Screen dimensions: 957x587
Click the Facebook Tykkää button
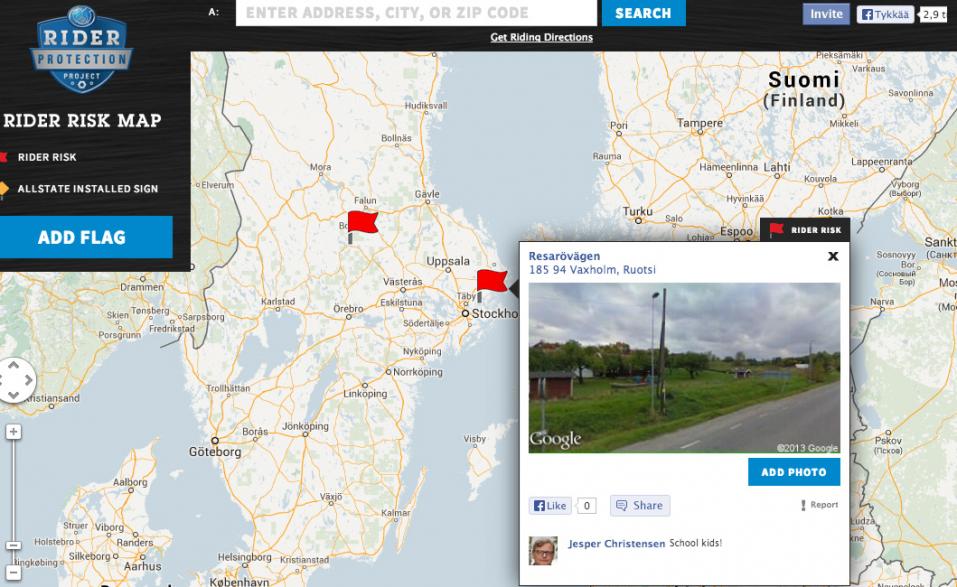(885, 14)
